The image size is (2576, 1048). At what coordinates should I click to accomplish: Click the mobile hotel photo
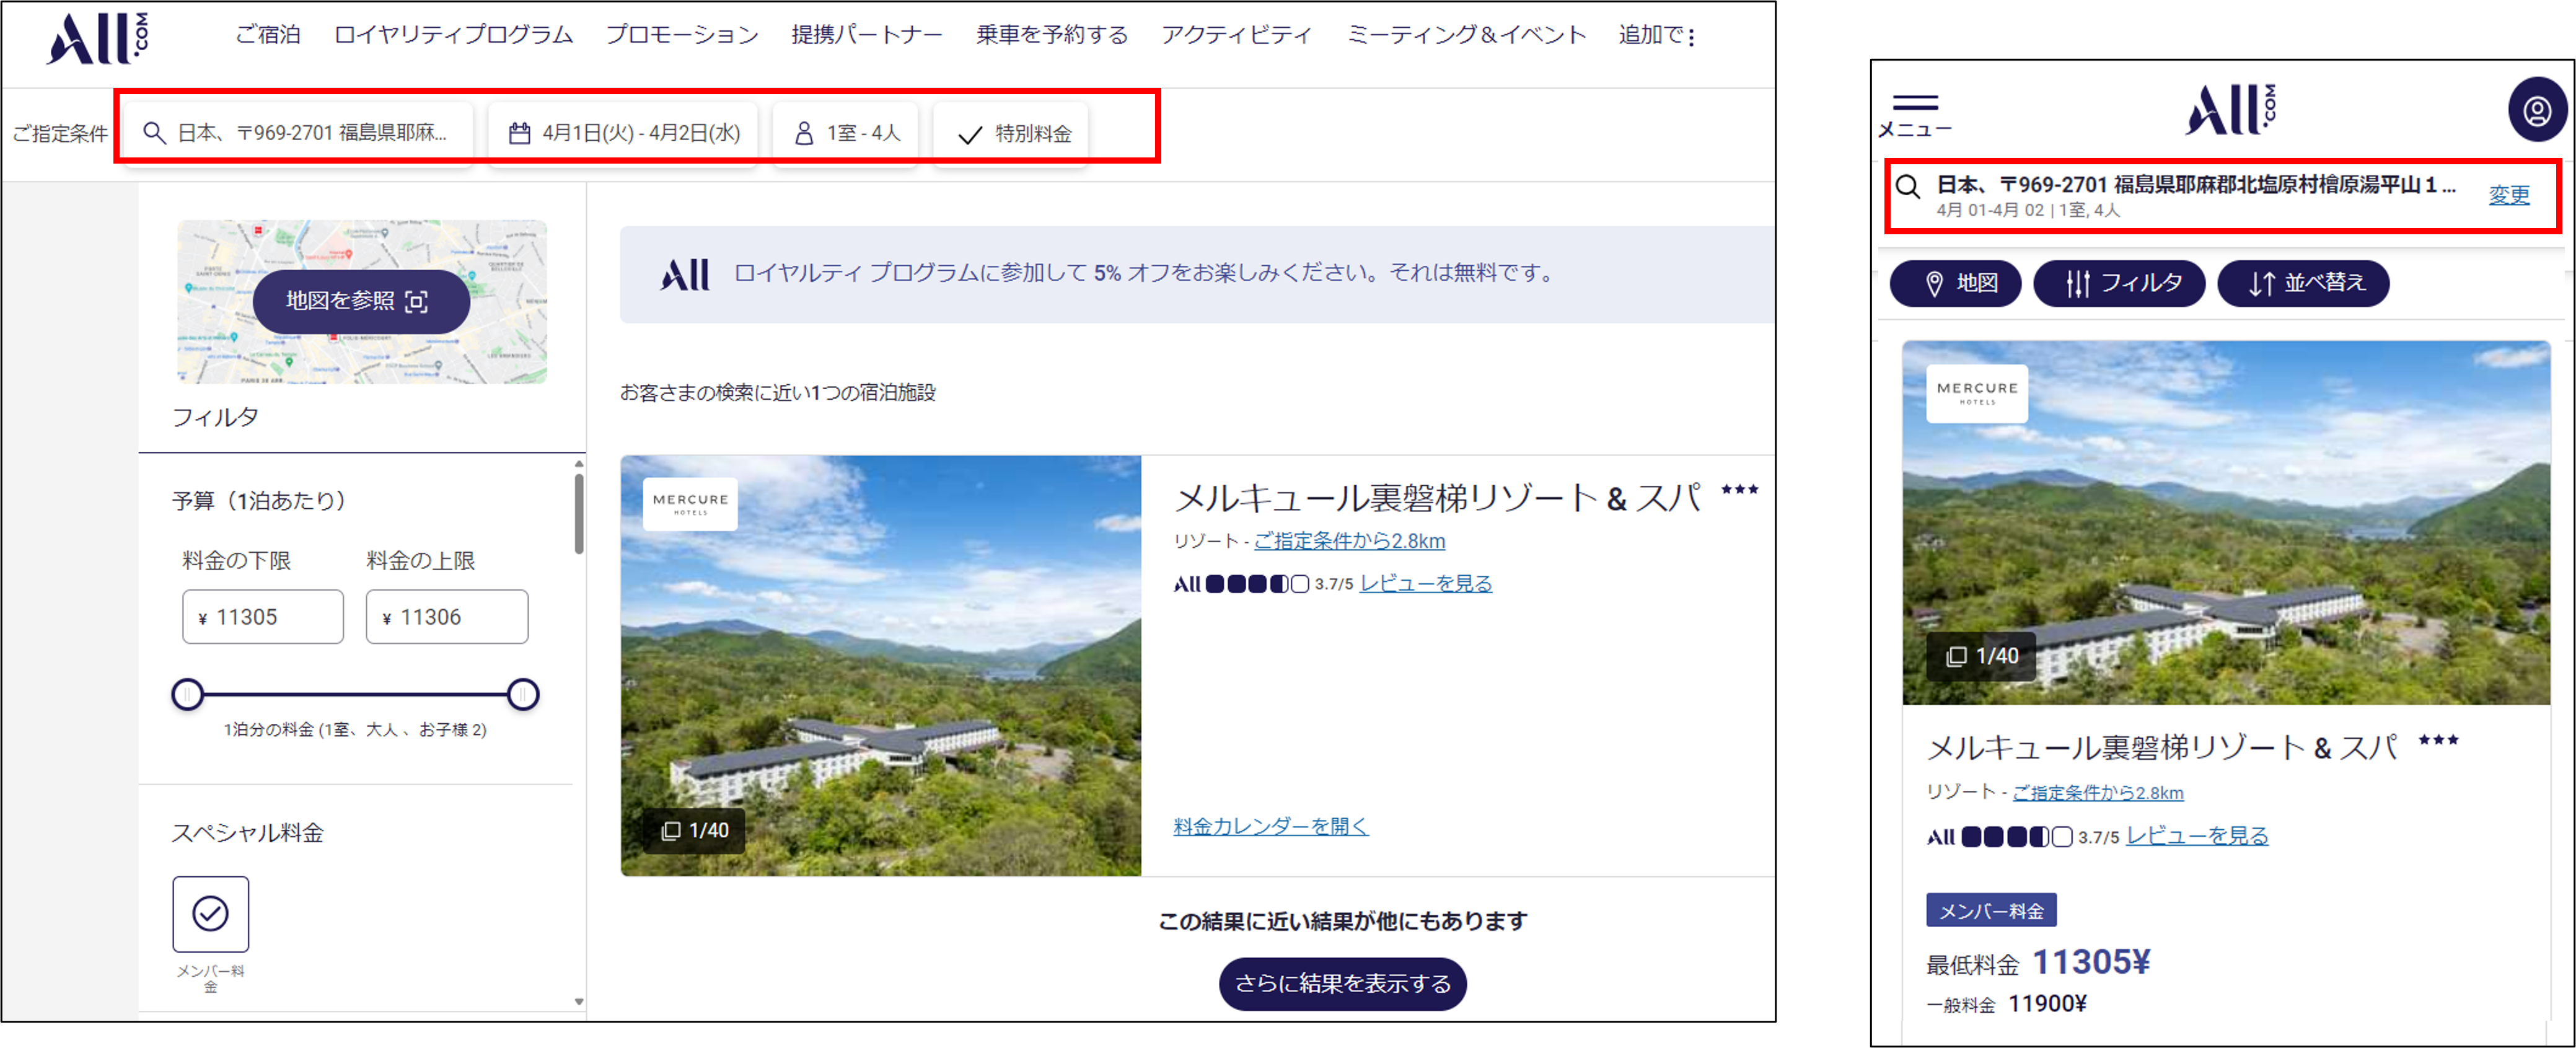click(x=2226, y=523)
